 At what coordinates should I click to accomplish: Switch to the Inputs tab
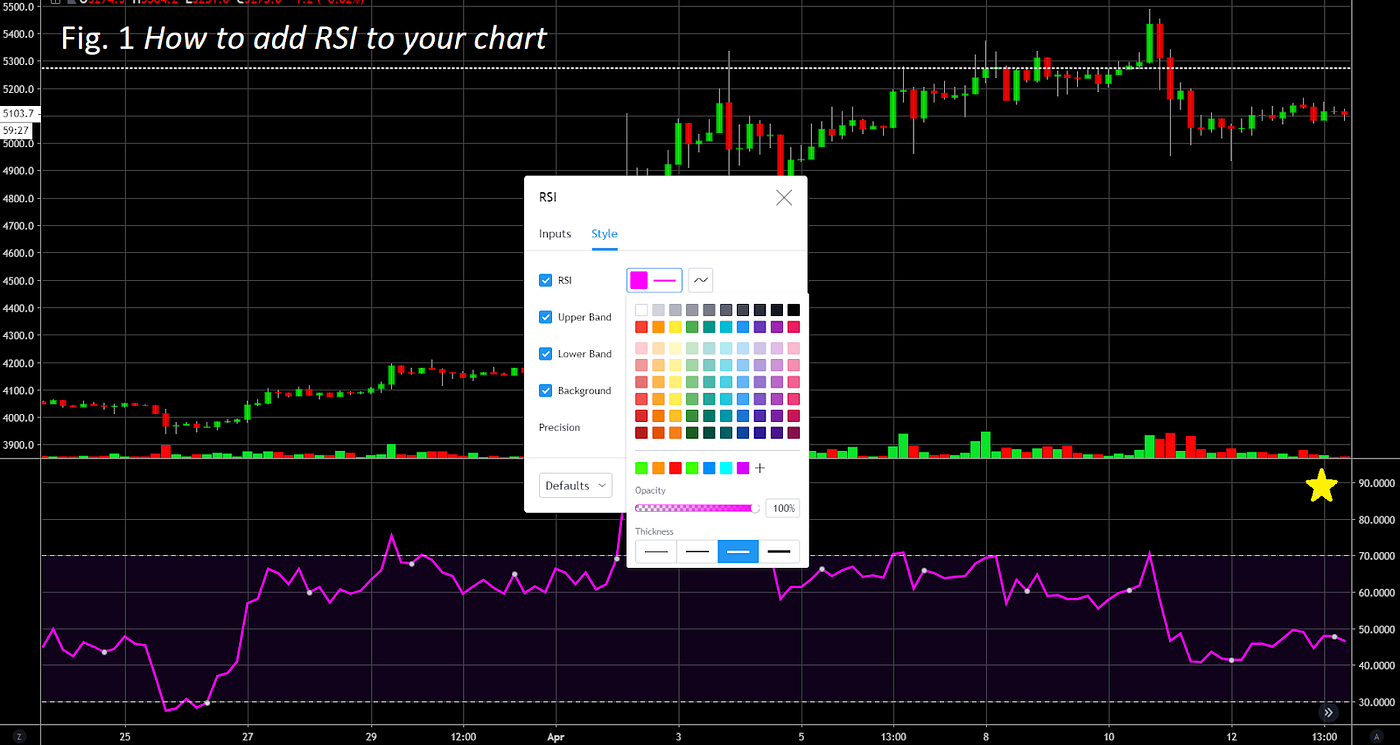555,234
